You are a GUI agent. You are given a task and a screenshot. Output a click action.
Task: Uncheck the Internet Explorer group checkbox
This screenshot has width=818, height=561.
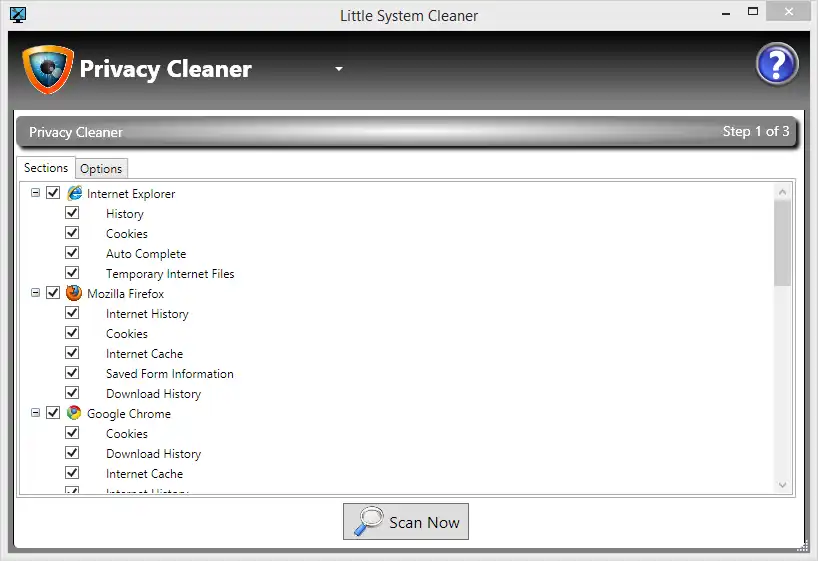[x=53, y=193]
